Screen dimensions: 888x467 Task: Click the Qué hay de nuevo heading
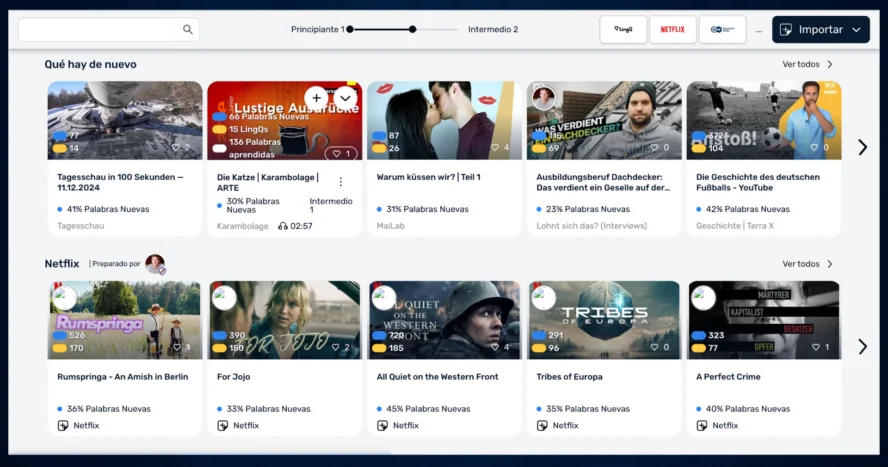(91, 65)
